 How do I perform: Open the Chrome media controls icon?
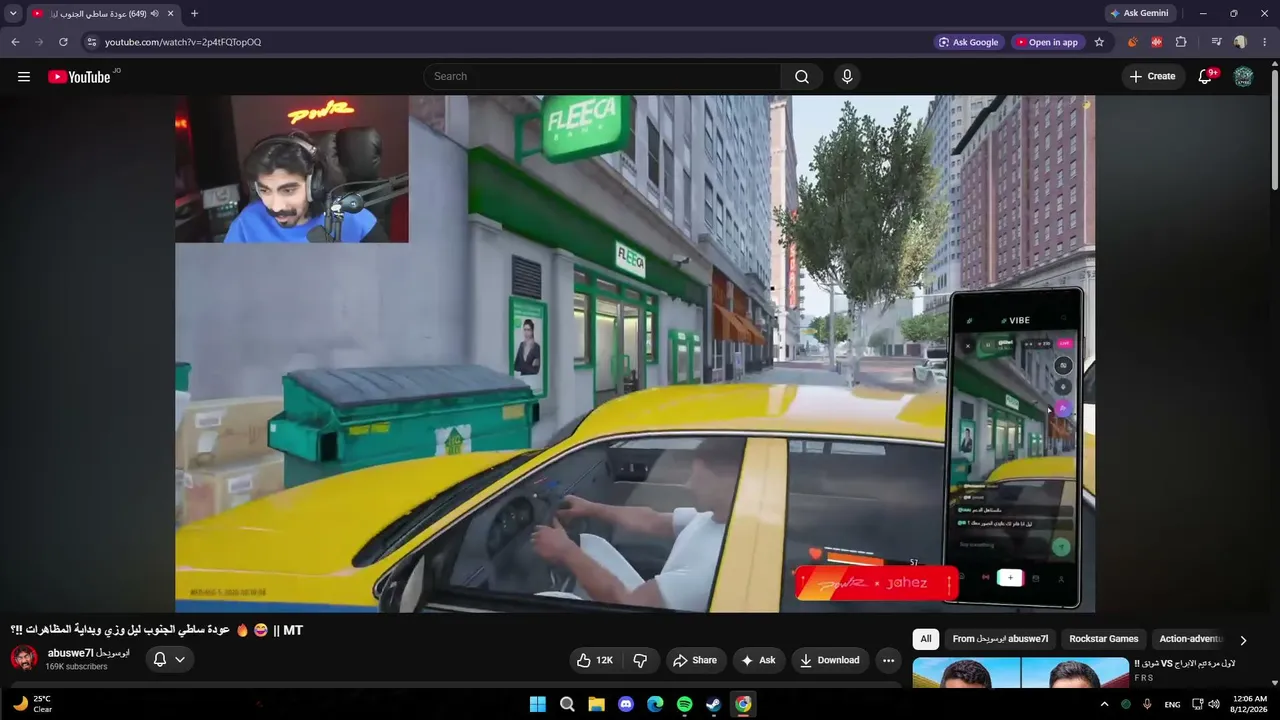click(1216, 42)
